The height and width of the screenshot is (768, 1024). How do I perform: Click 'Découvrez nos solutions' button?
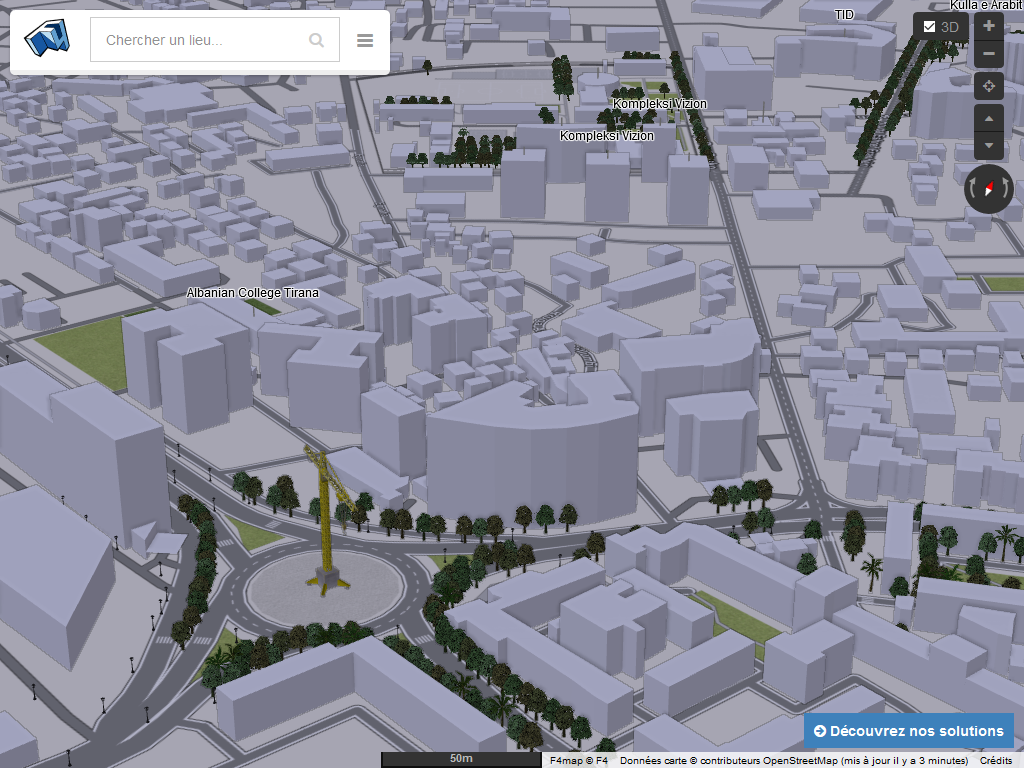point(908,731)
